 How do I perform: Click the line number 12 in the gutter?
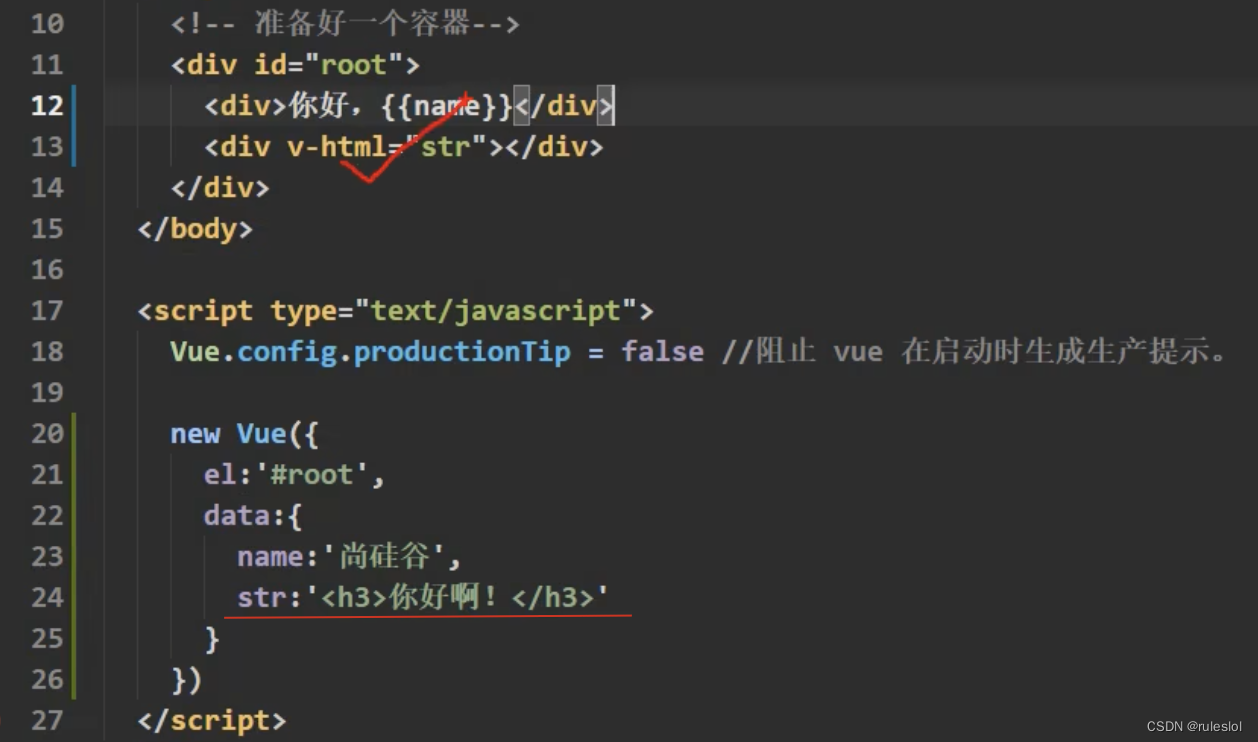[x=47, y=105]
